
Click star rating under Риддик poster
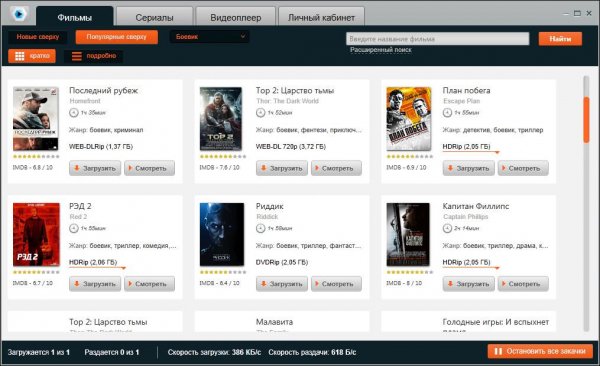coord(223,272)
